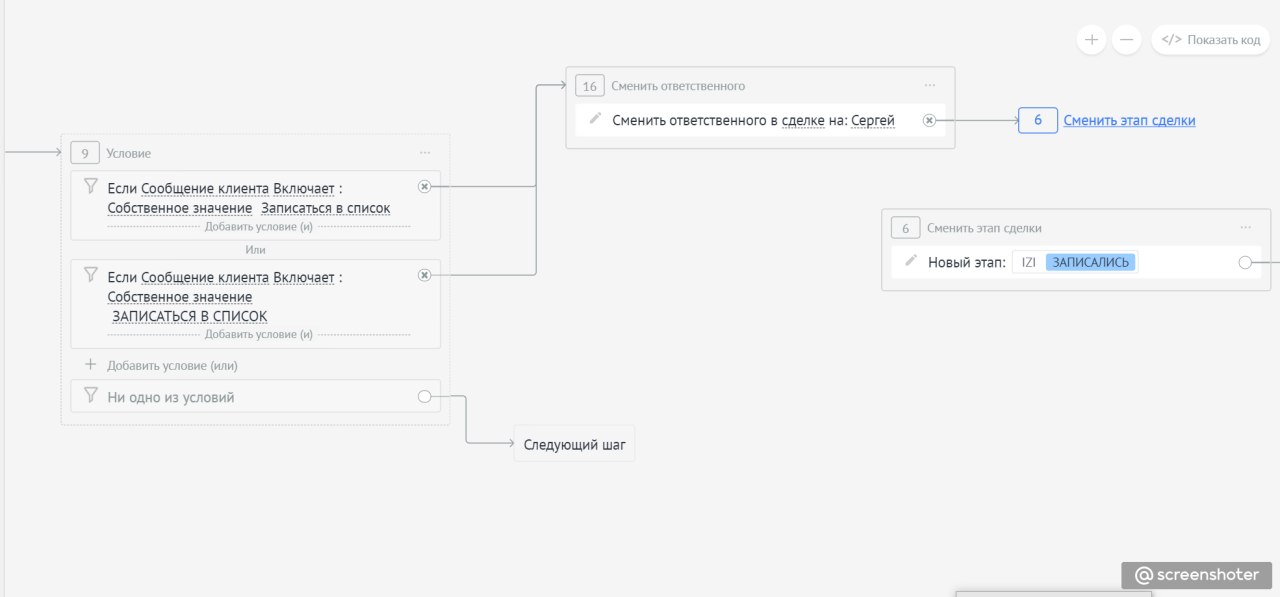Click the Показать код button
The width and height of the screenshot is (1280, 597).
1211,40
